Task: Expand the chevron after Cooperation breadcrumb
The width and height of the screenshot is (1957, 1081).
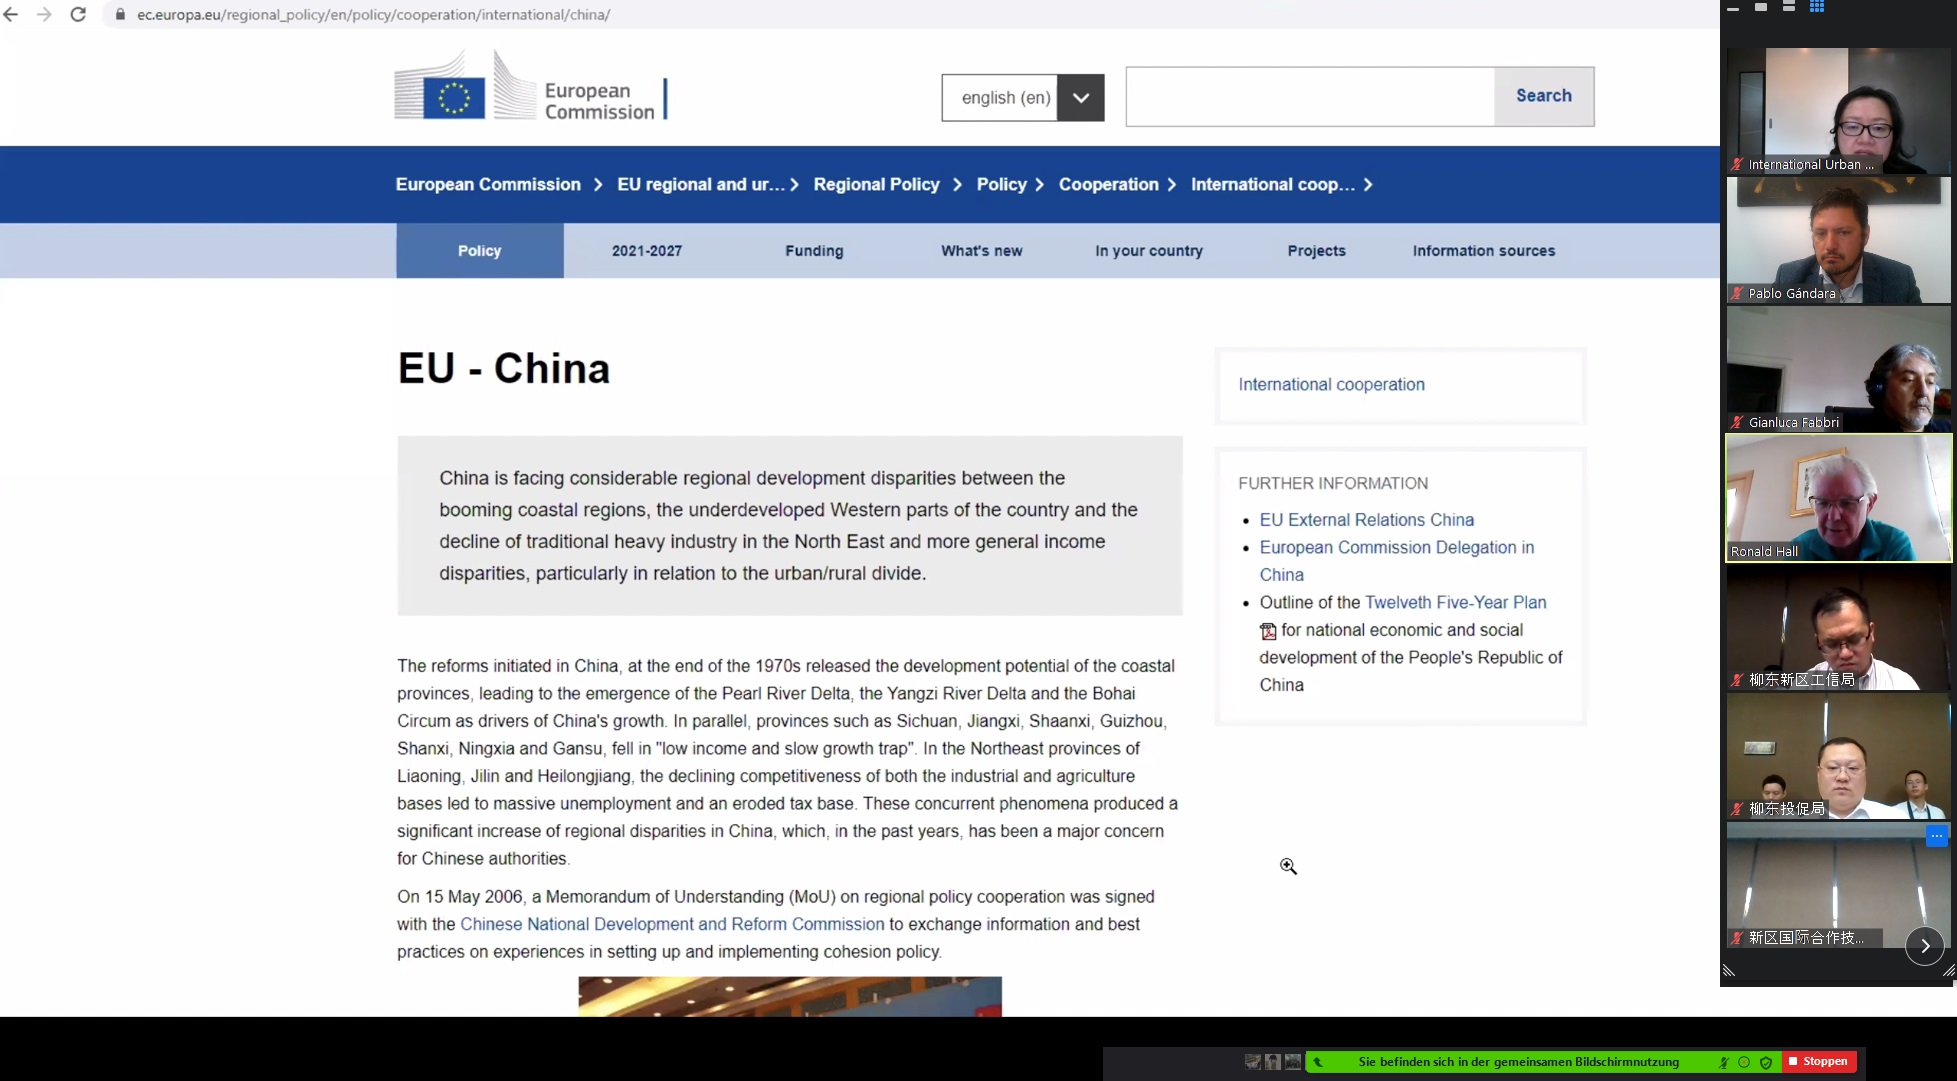Action: [x=1172, y=185]
